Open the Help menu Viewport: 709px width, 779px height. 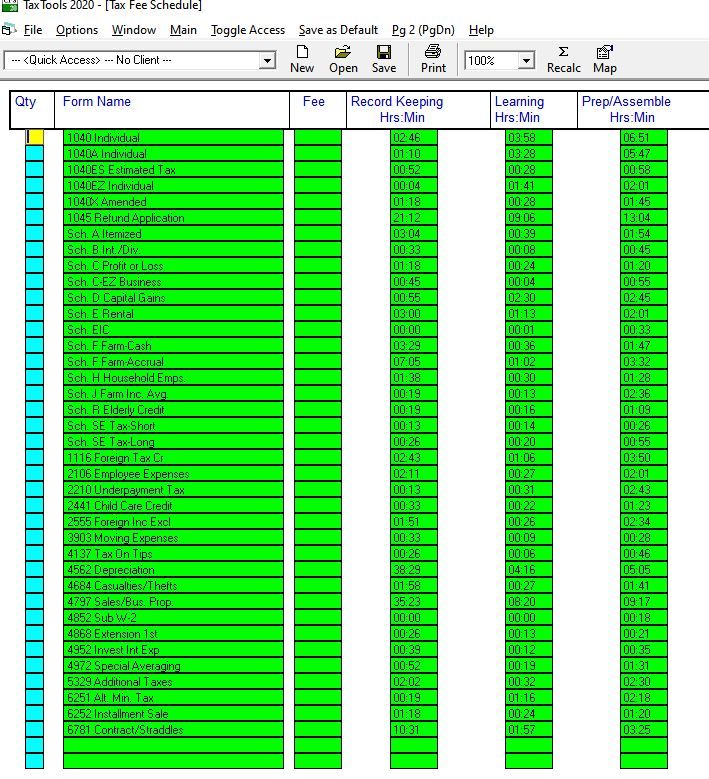pyautogui.click(x=481, y=30)
